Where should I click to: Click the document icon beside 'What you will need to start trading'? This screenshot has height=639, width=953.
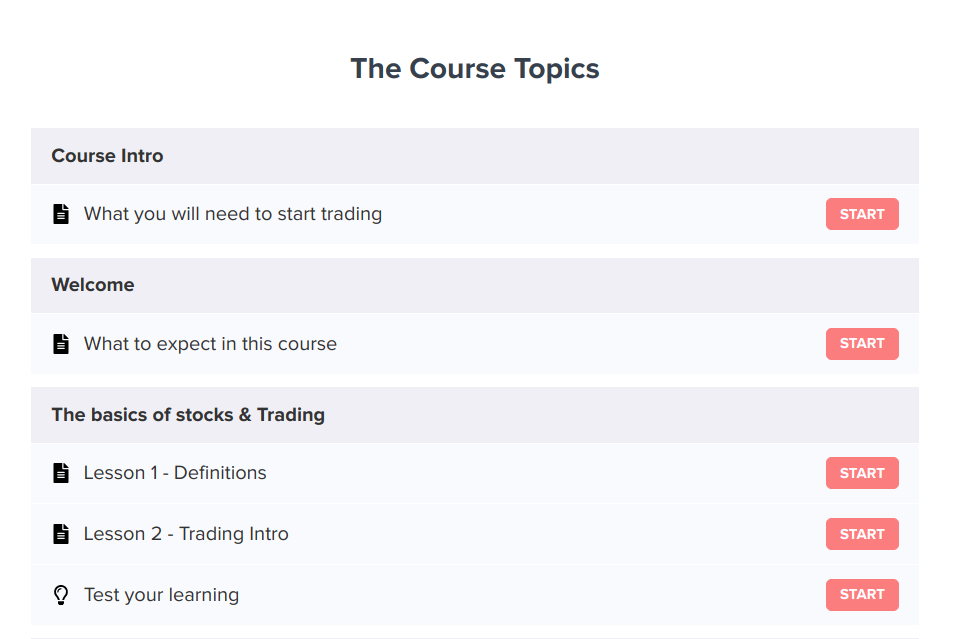click(x=61, y=214)
